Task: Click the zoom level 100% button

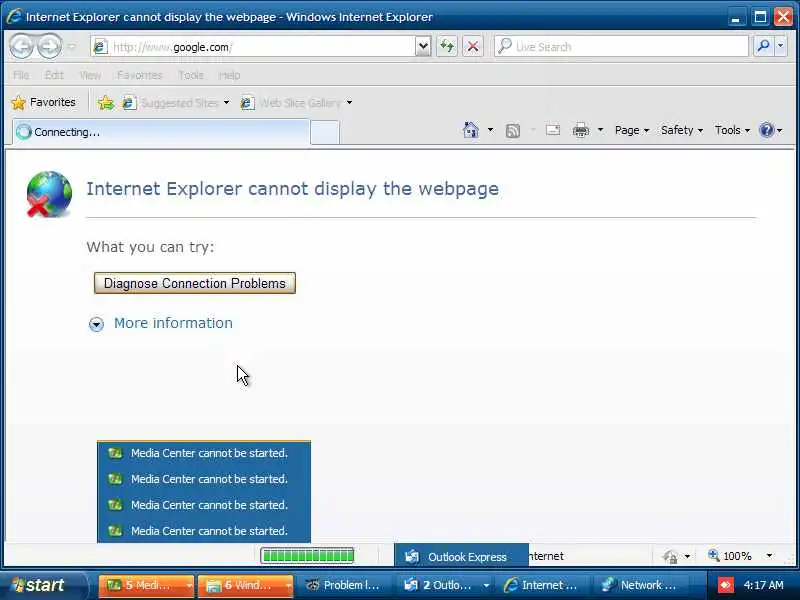Action: tap(730, 556)
